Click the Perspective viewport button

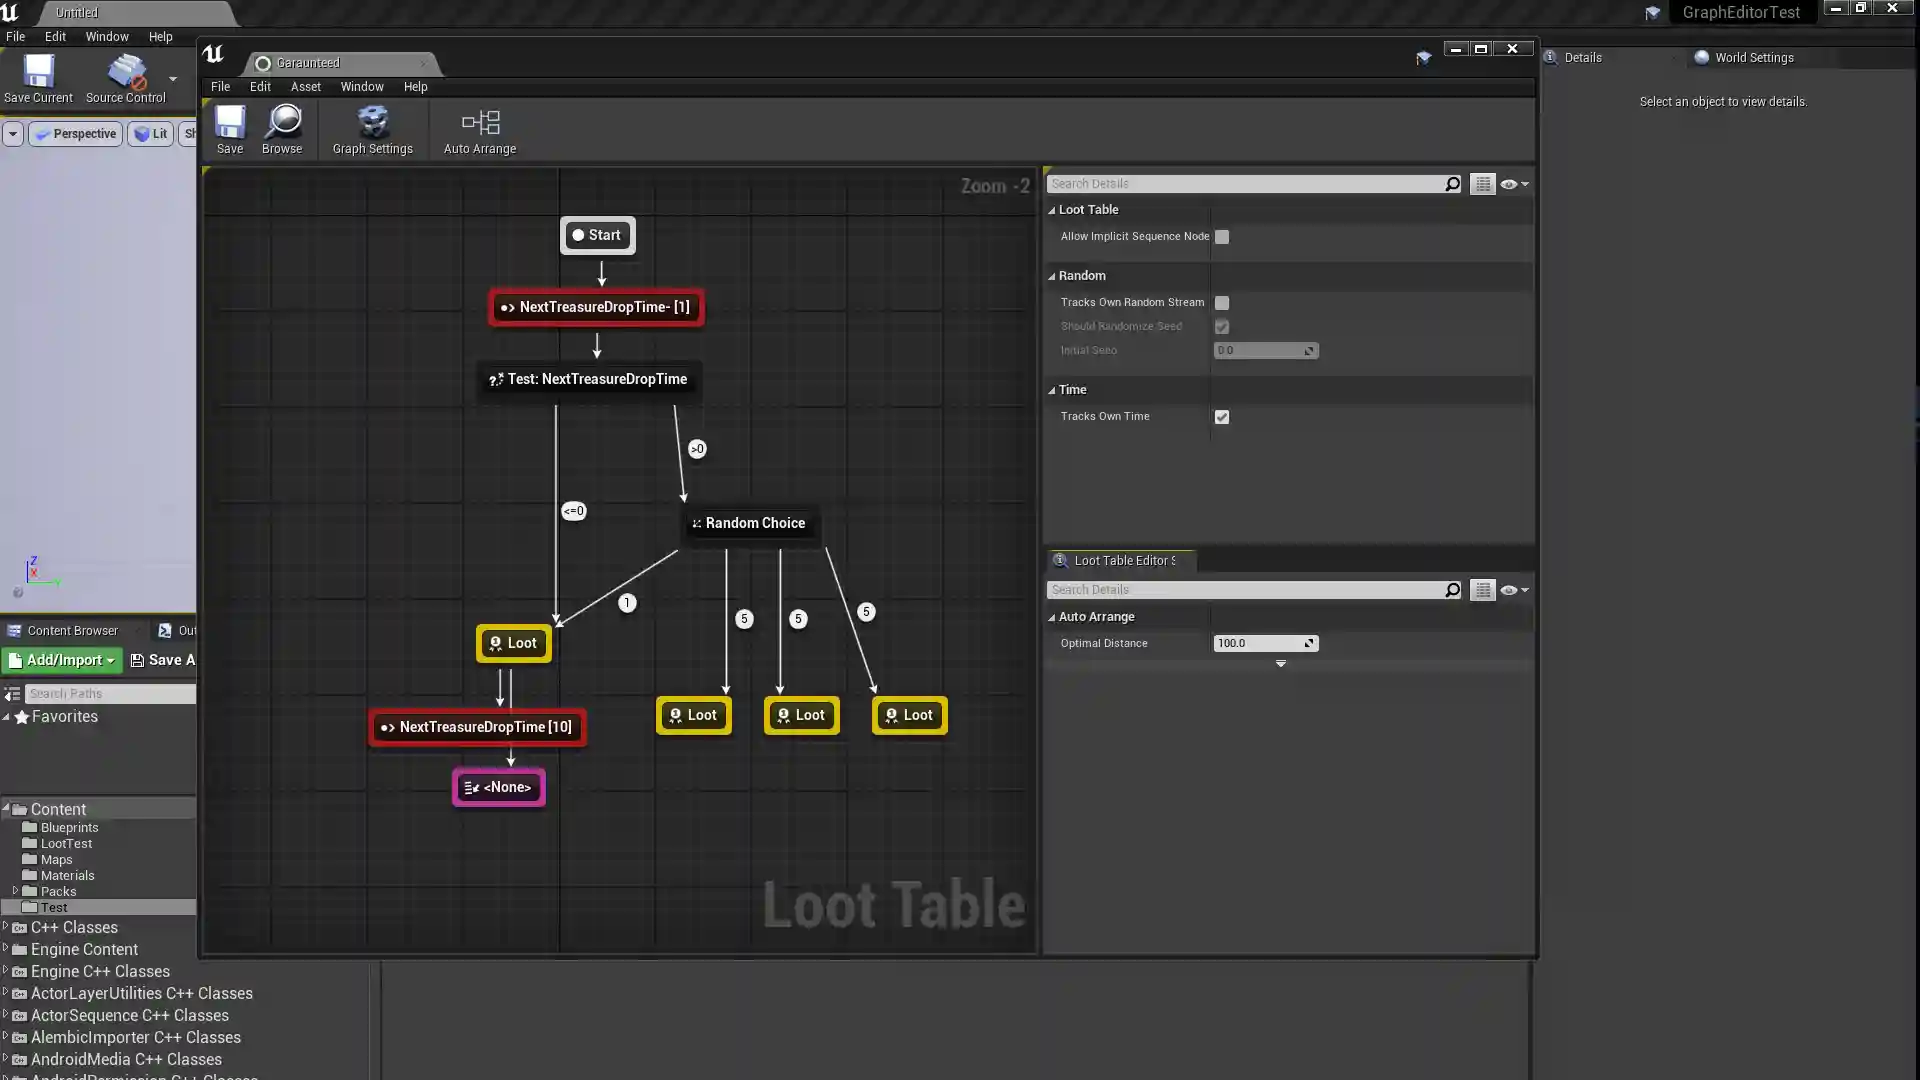(x=76, y=134)
